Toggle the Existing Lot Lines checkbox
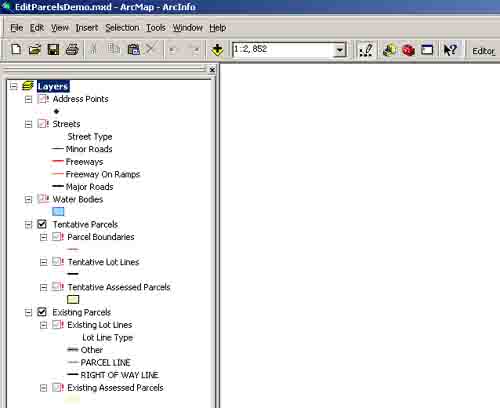The height and width of the screenshot is (408, 500). [x=58, y=324]
